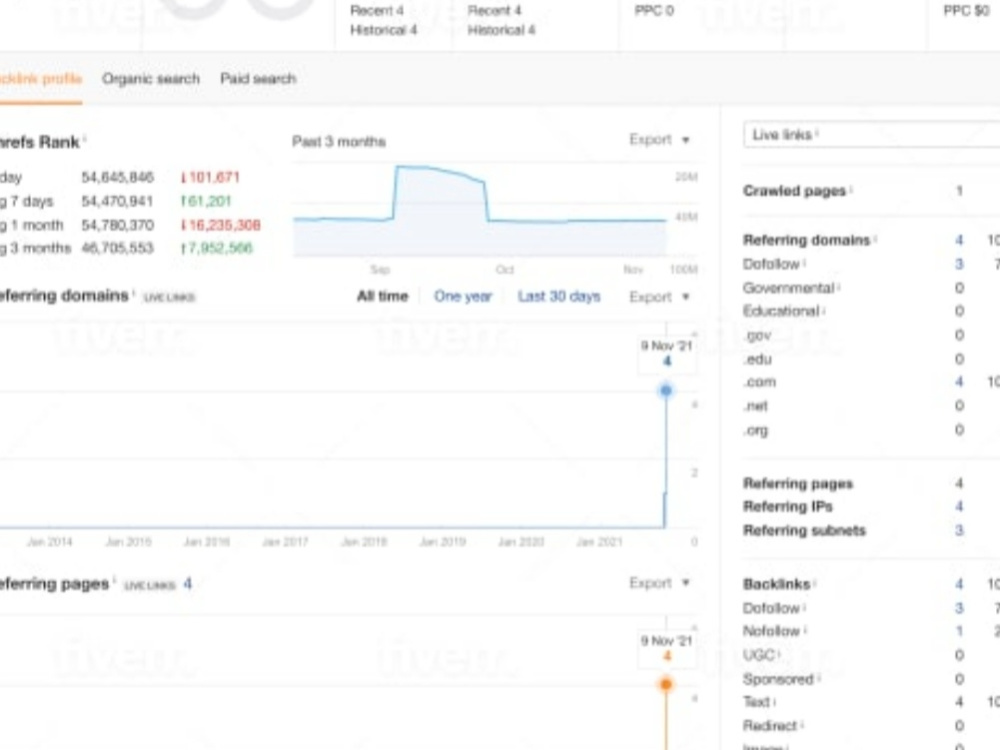Open the Paid search tab
The image size is (1000, 750).
pos(258,78)
